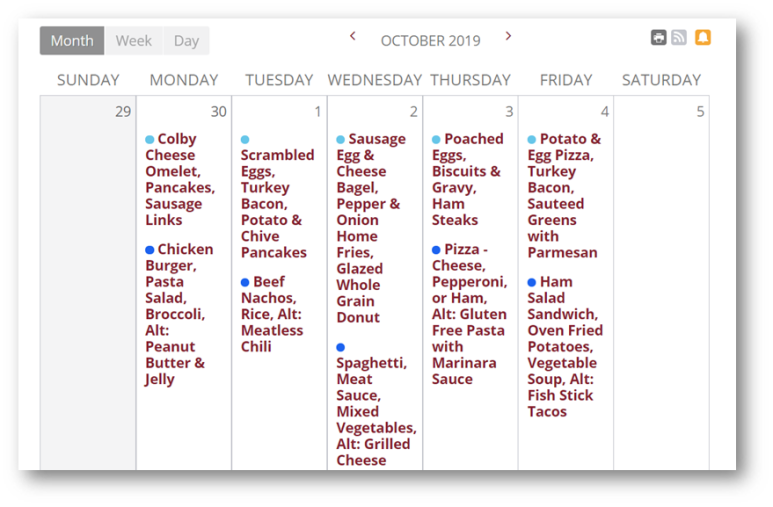Click dark blue dot before Beef Nachos

[245, 283]
